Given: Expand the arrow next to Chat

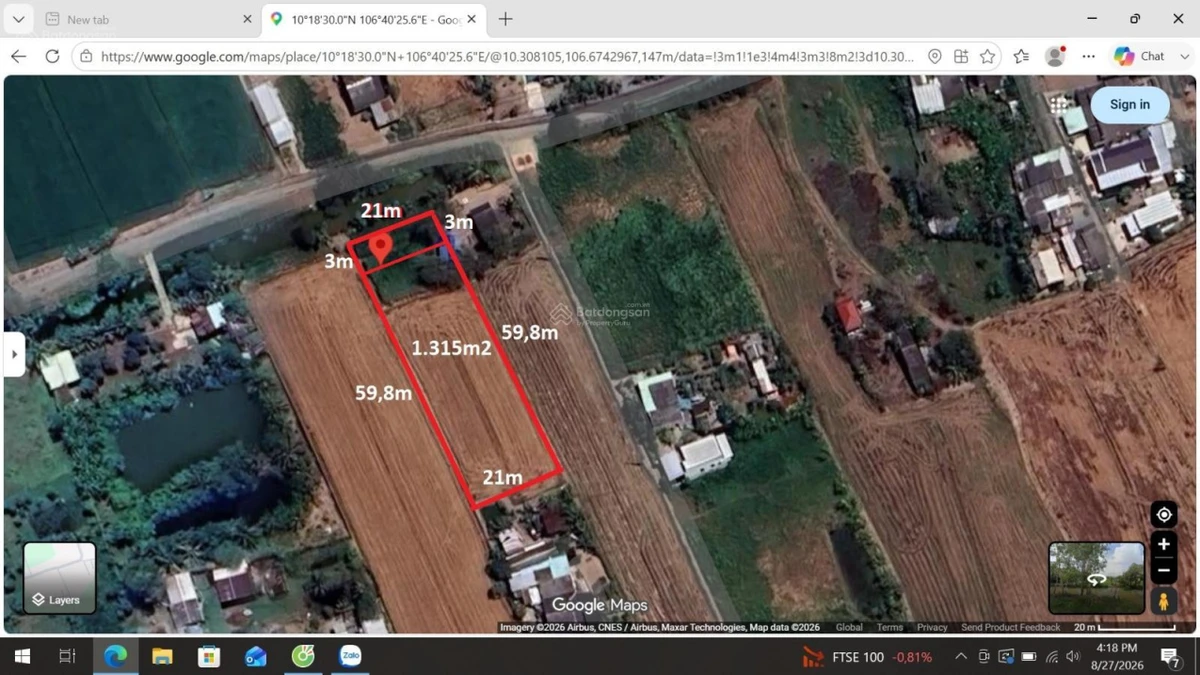Looking at the screenshot, I should tap(1184, 57).
